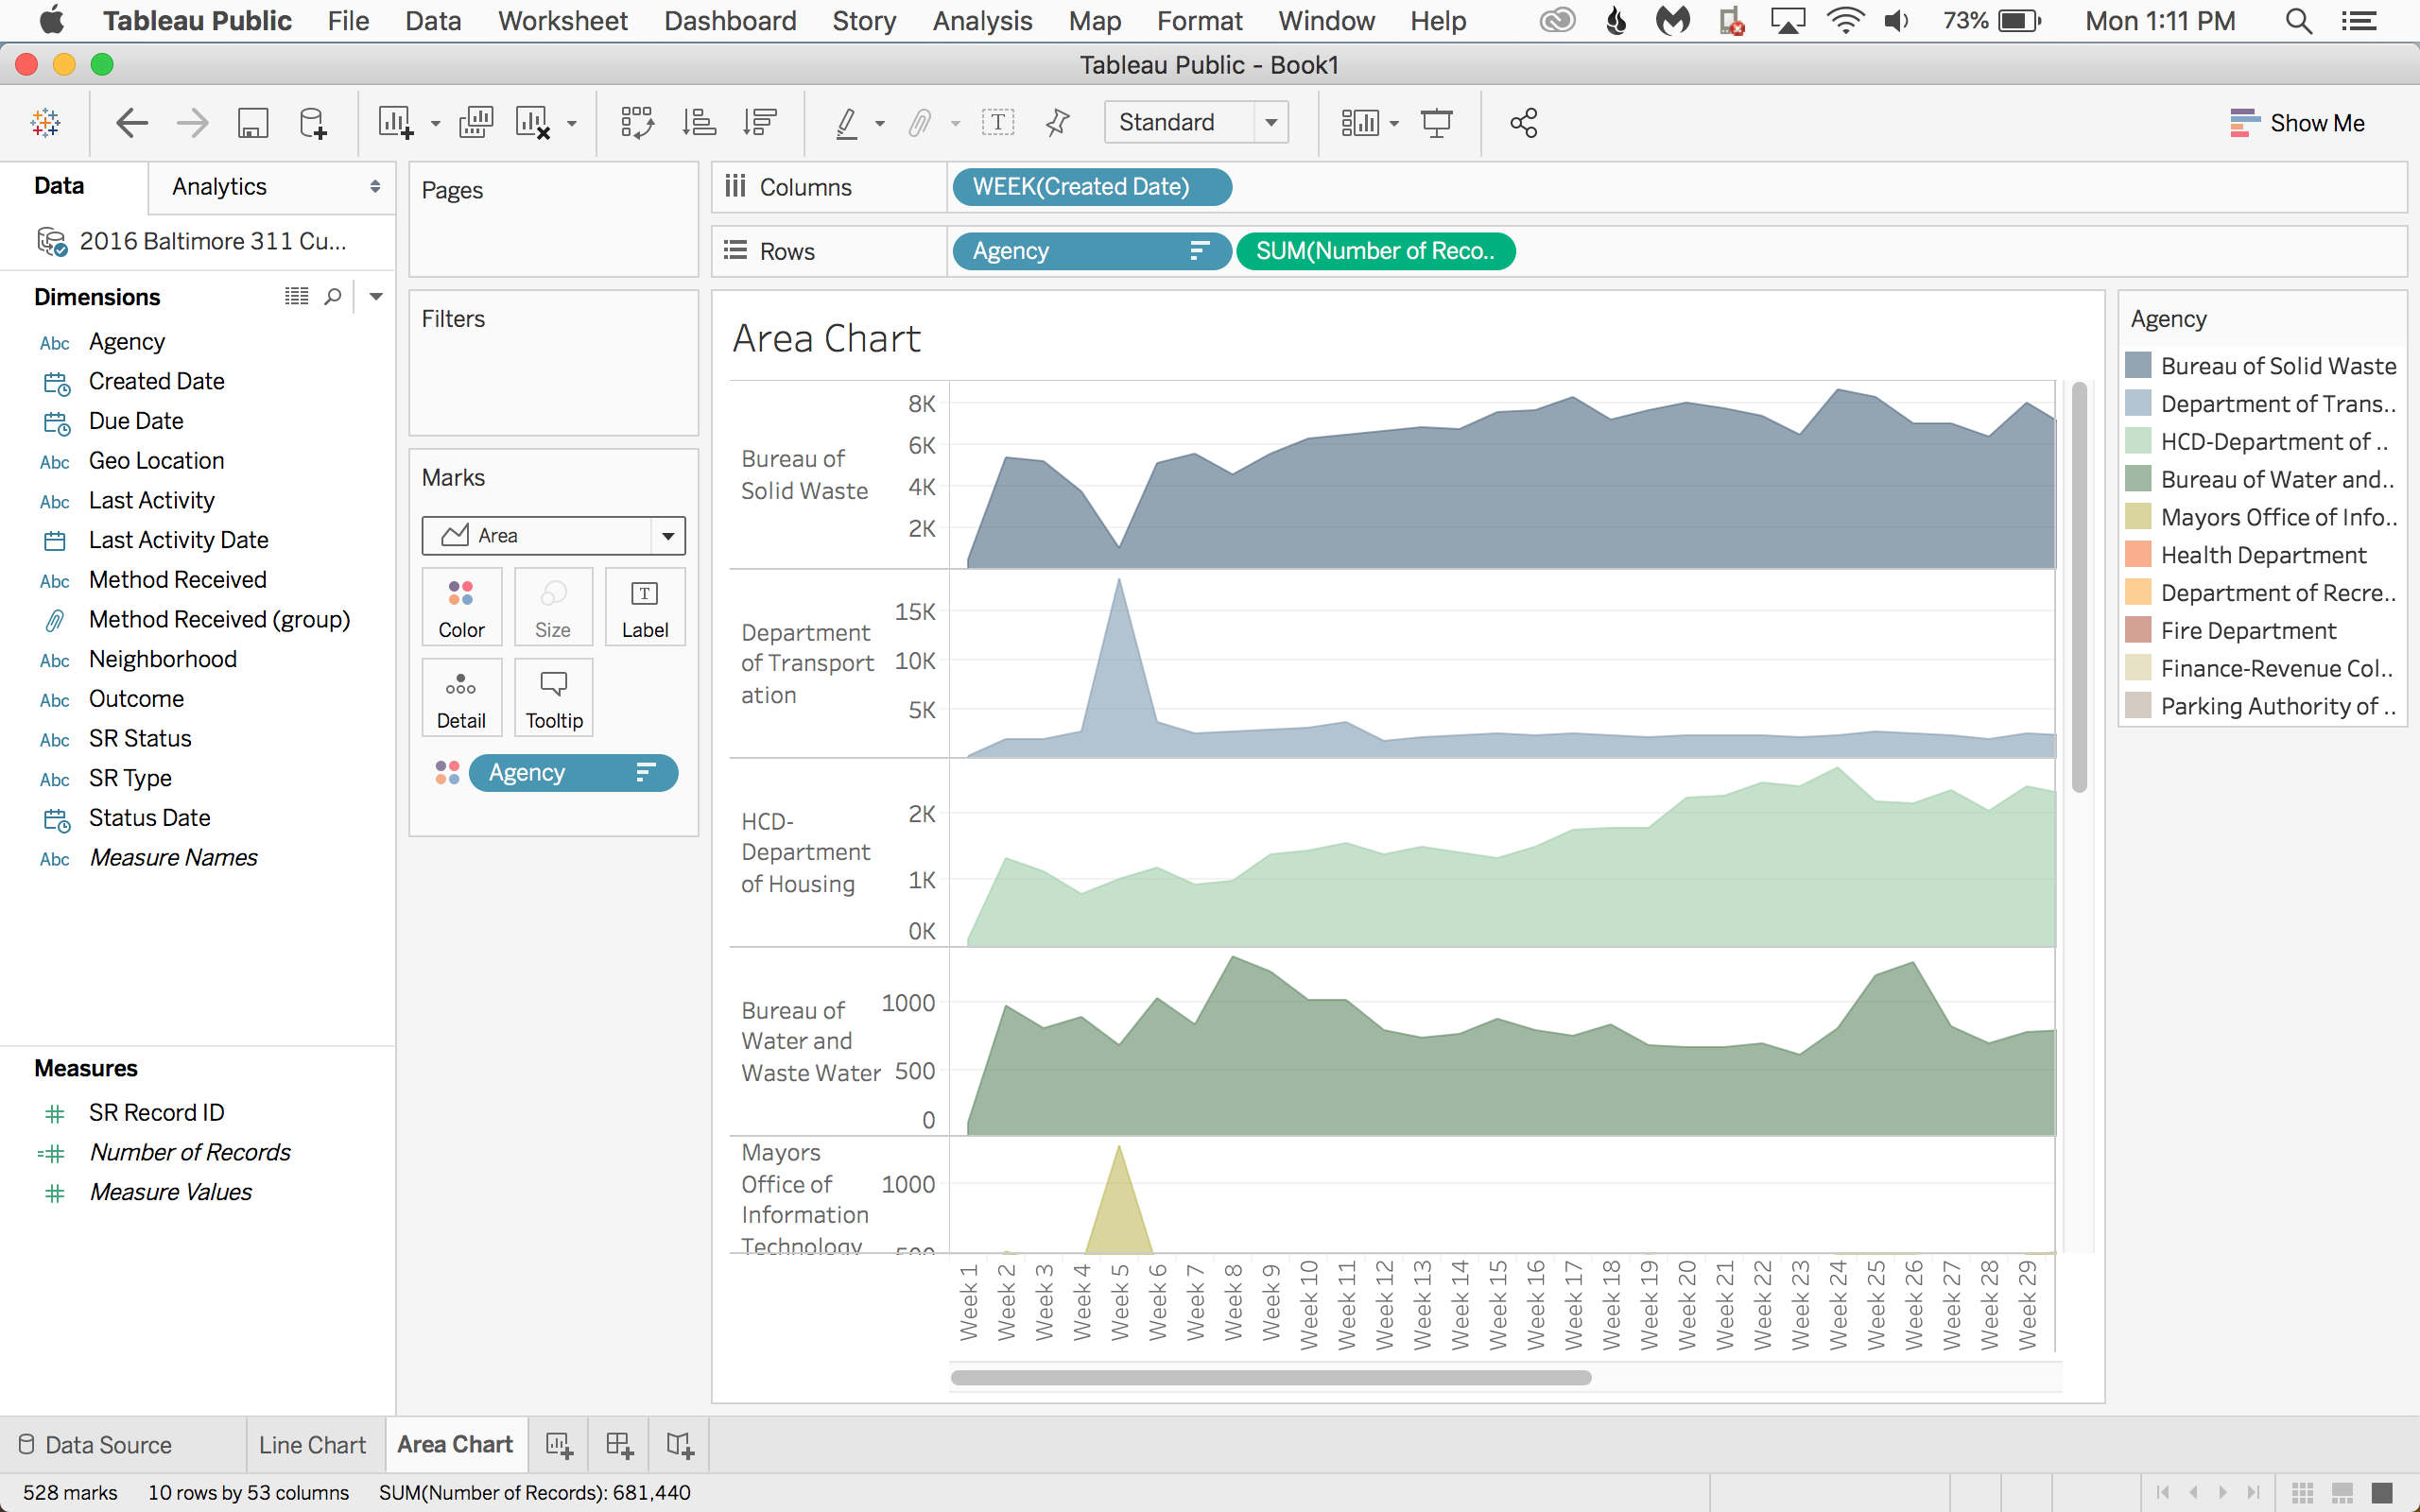Switch to the Line Chart sheet tab
2420x1512 pixels.
313,1445
